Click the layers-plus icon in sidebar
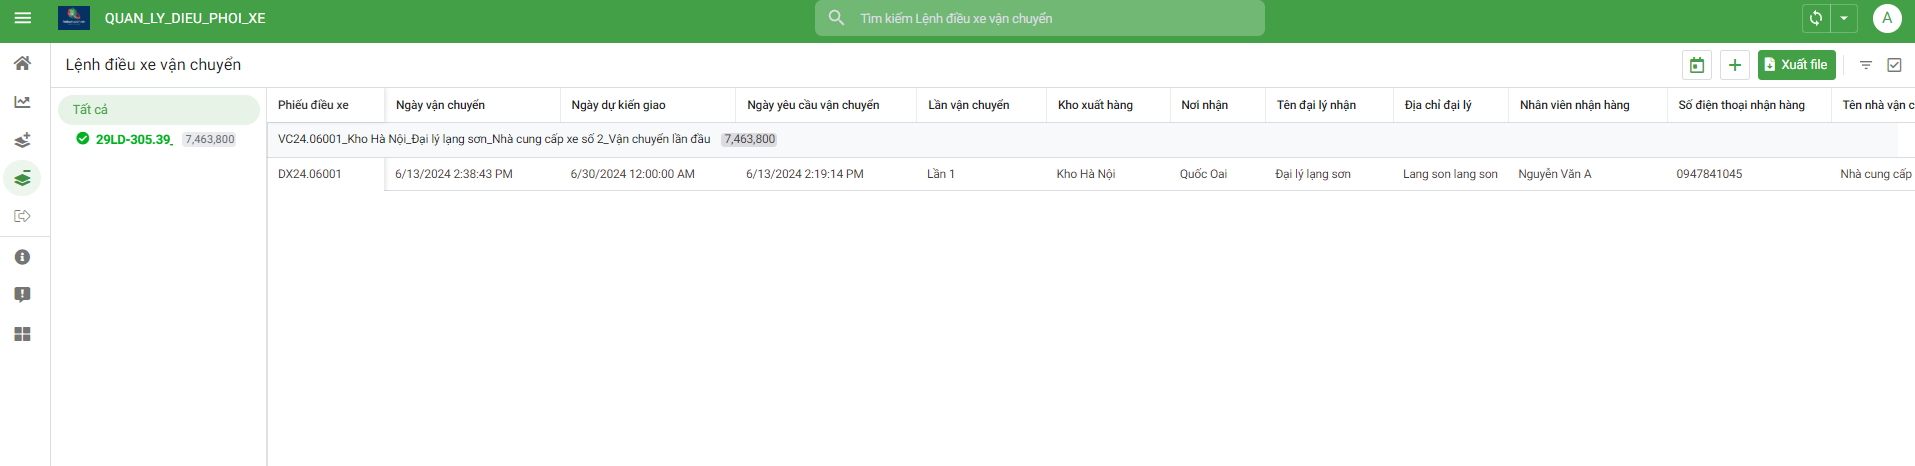 [x=22, y=140]
